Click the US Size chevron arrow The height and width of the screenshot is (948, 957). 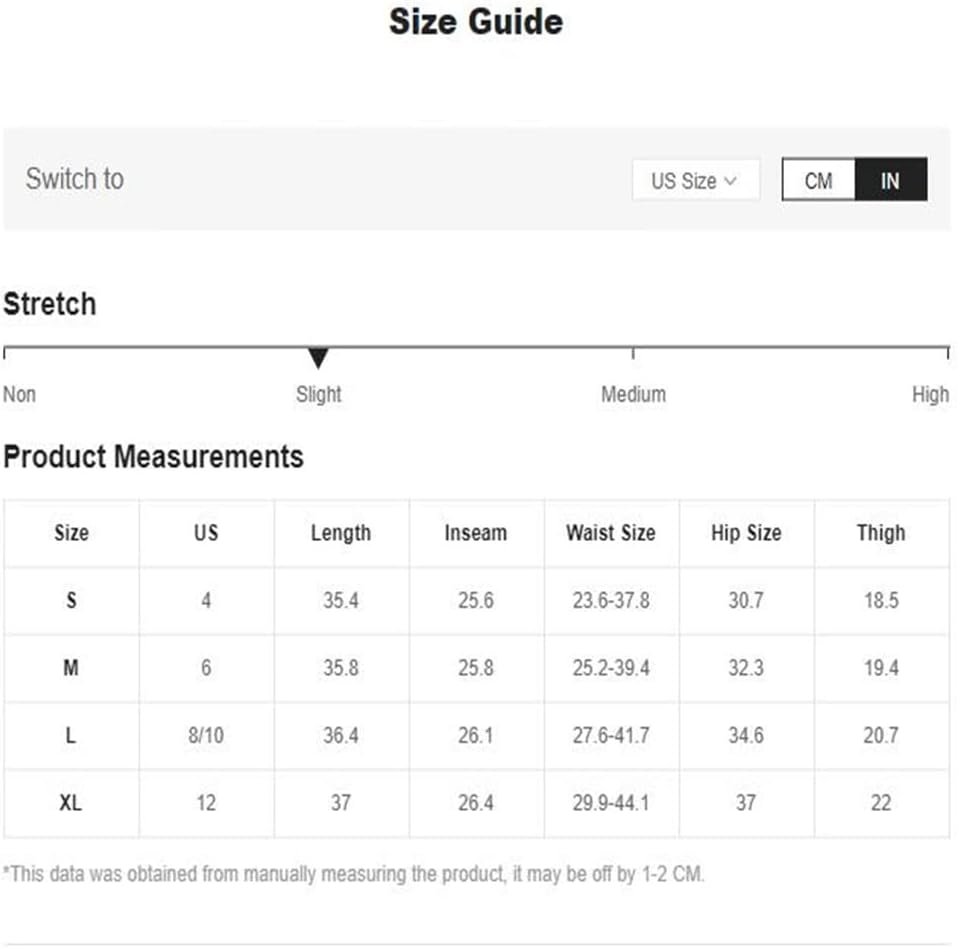(x=730, y=181)
